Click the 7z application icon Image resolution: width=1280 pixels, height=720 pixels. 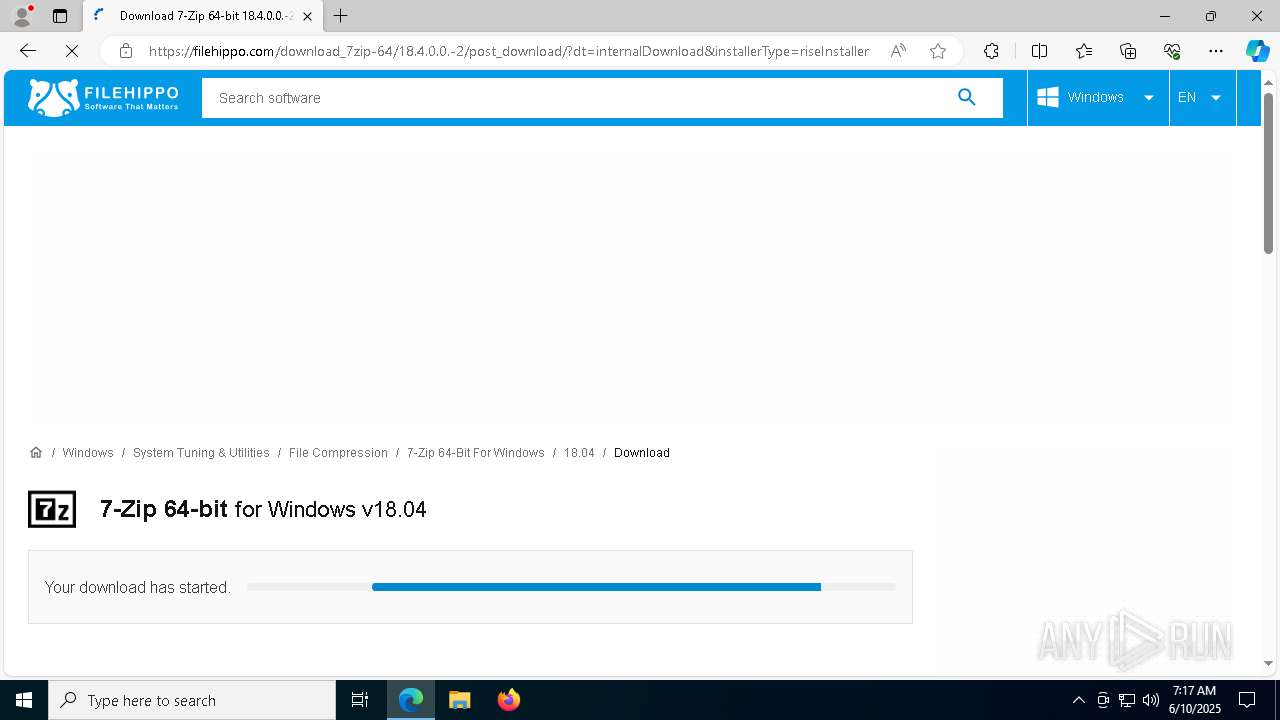click(52, 509)
